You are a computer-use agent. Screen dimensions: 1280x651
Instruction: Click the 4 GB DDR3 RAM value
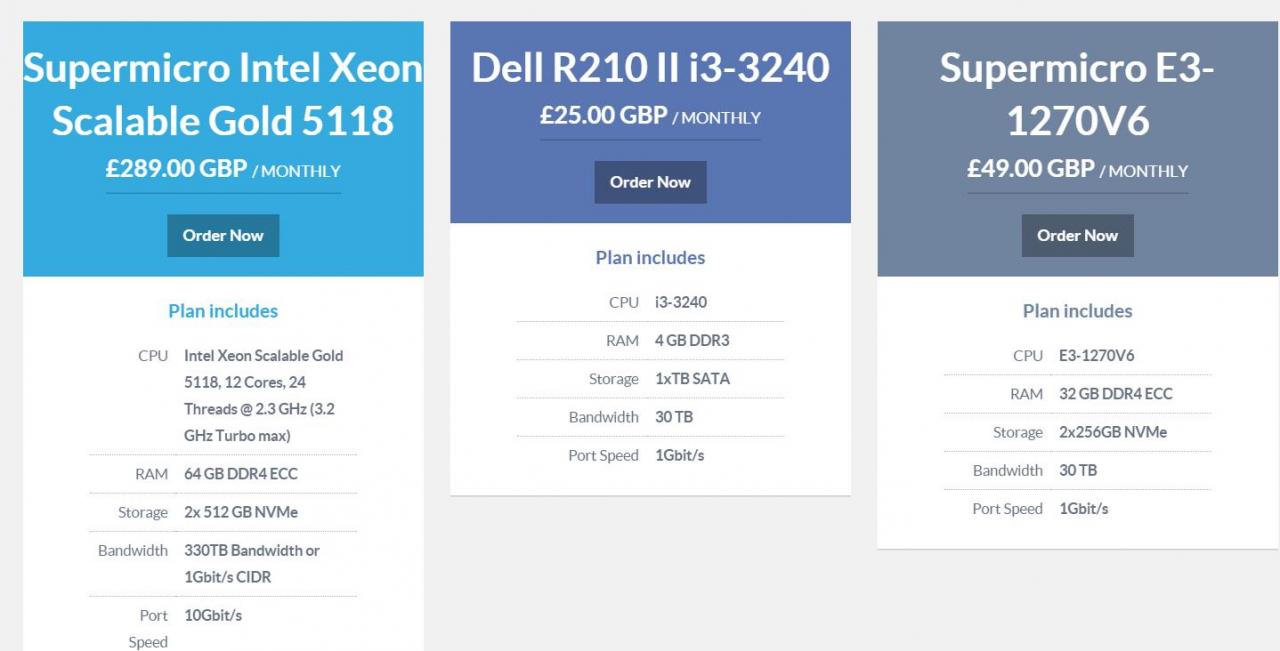(692, 340)
